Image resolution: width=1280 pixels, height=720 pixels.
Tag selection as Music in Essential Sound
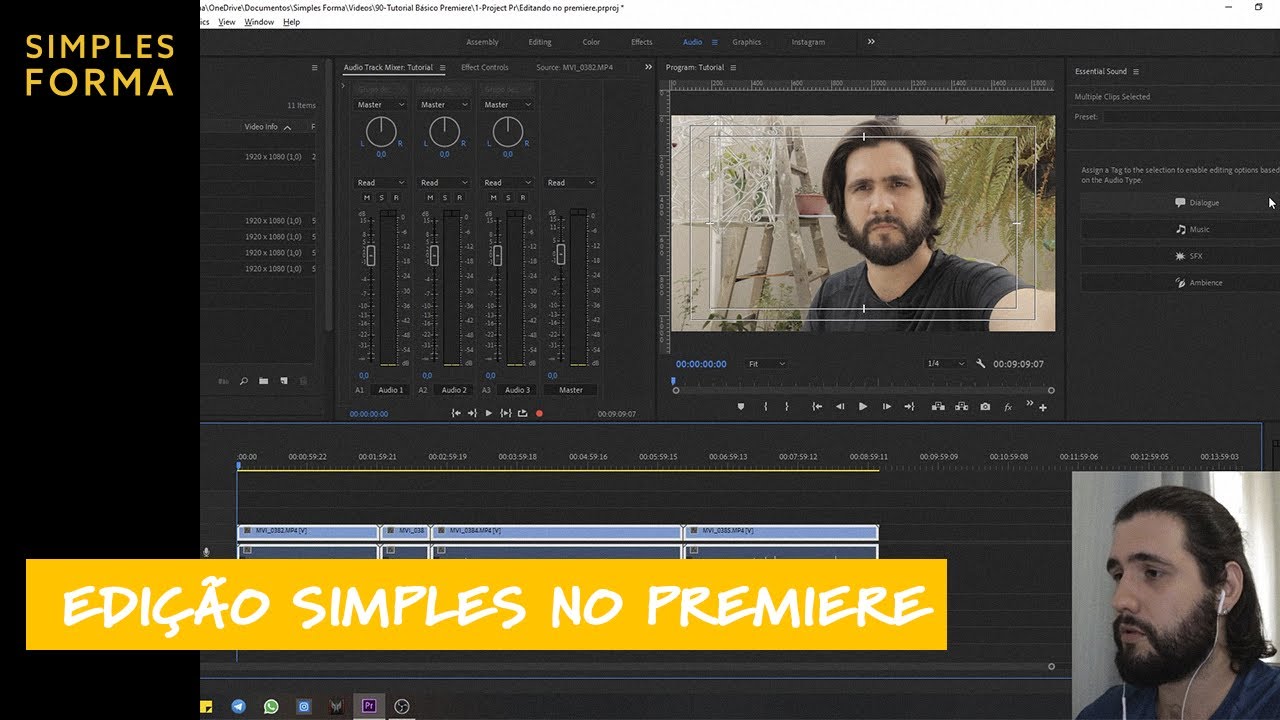coord(1180,229)
